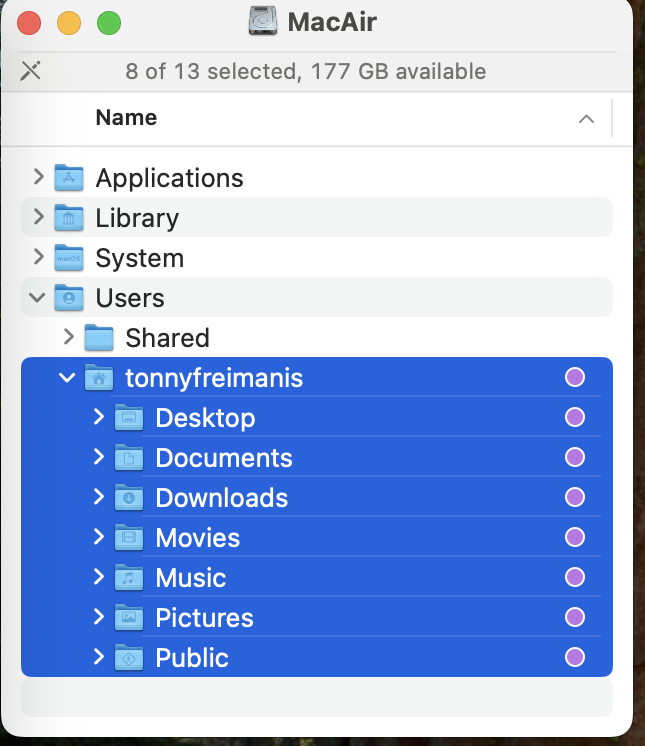Click the tonnyfreimanis home folder icon
This screenshot has width=645, height=746.
(99, 378)
